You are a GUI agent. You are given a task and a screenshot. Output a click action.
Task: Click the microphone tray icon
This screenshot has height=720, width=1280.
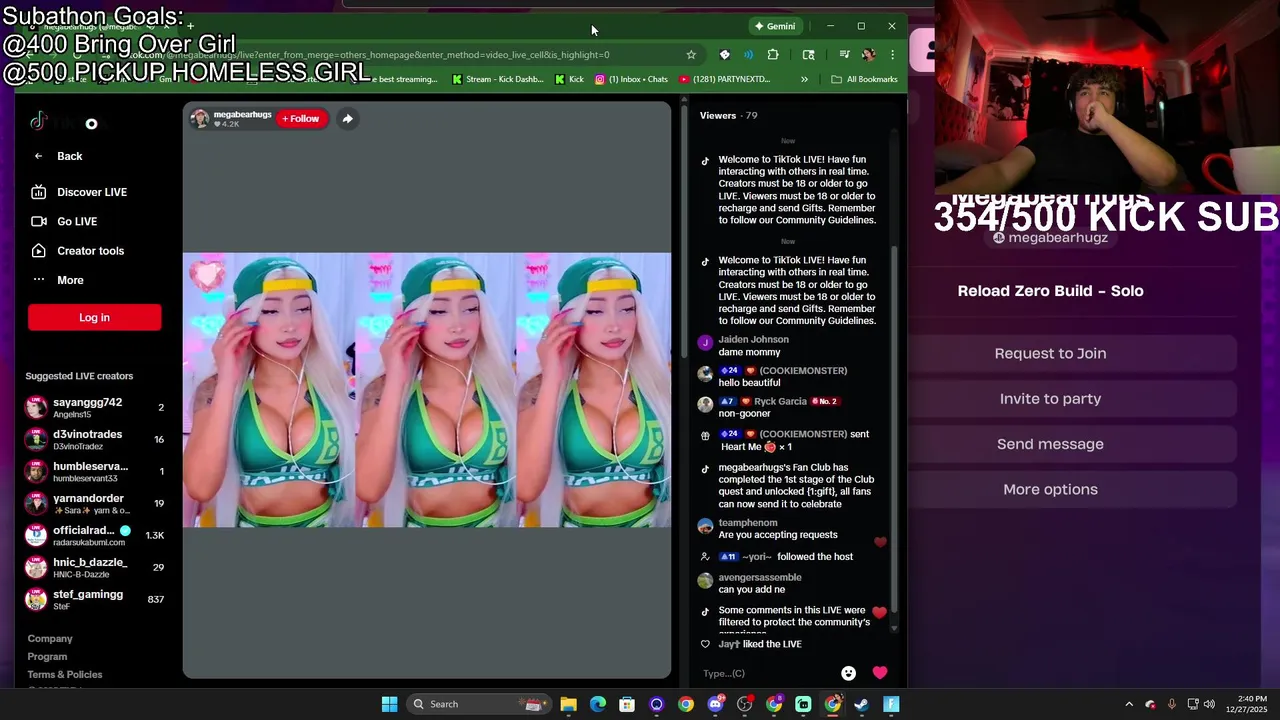coord(1171,704)
